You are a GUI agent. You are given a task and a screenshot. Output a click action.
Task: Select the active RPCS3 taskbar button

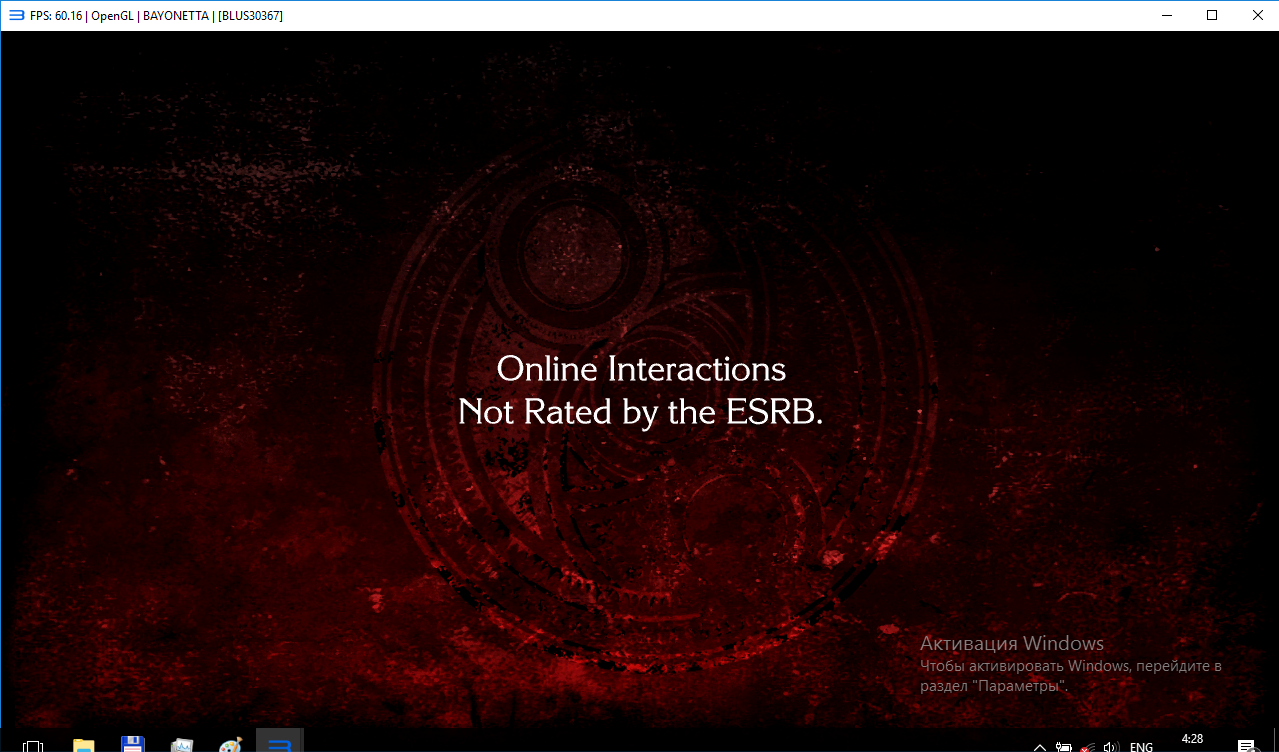[x=280, y=743]
